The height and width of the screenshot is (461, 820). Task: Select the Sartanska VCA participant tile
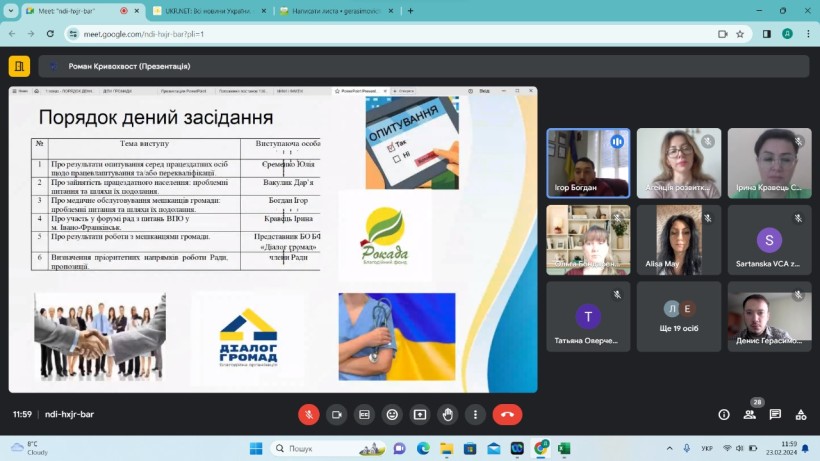[x=769, y=240]
